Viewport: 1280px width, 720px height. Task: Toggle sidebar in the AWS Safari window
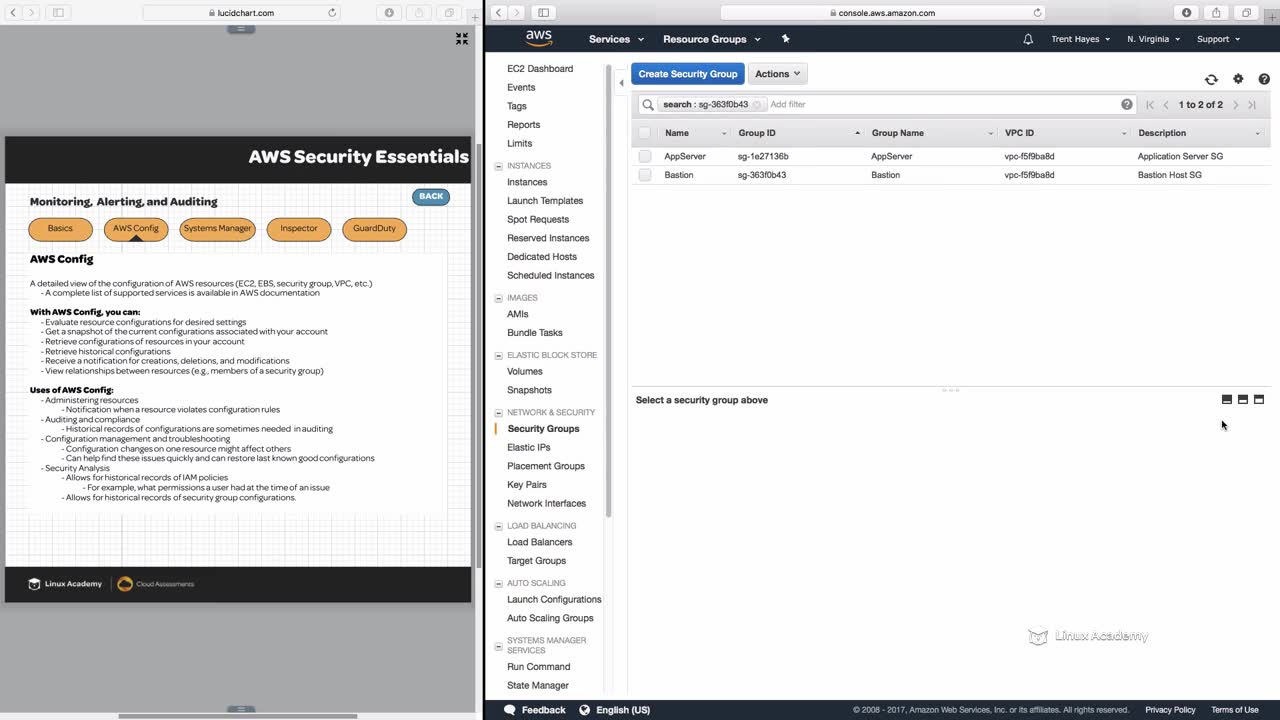(543, 13)
